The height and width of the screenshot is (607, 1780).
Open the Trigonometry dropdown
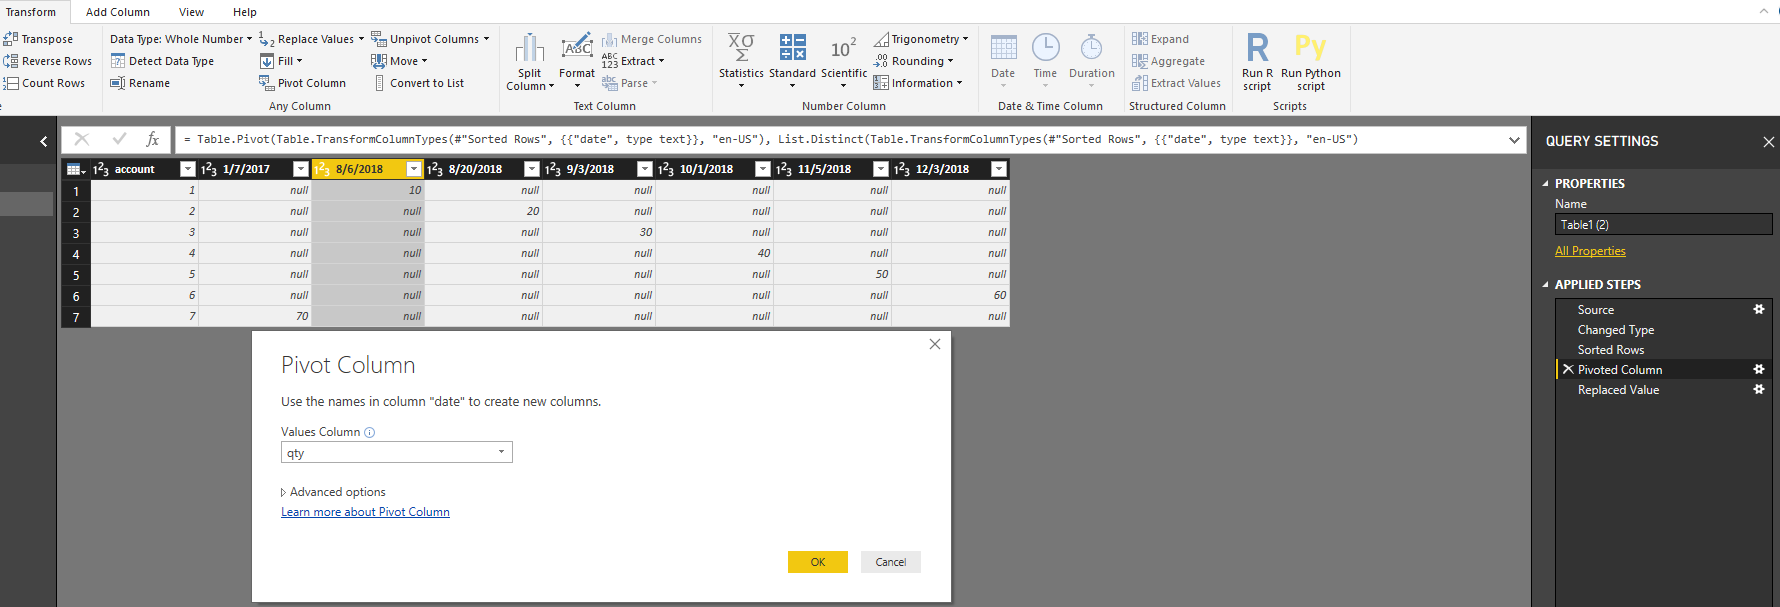921,39
